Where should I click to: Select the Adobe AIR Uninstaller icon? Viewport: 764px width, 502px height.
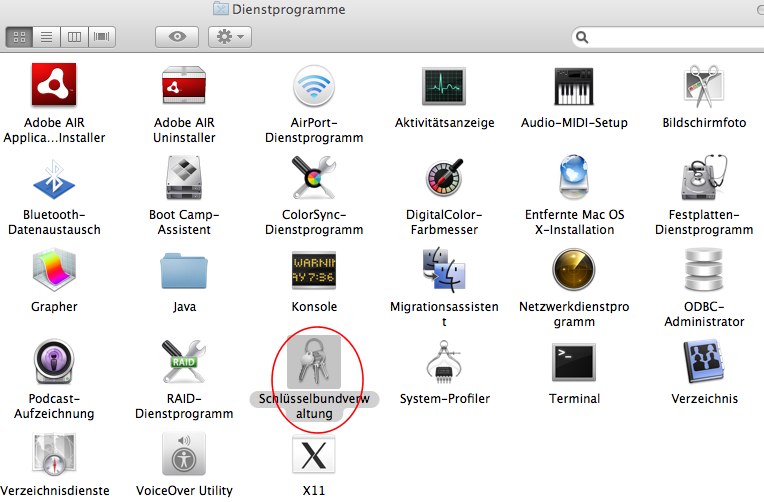[x=184, y=85]
